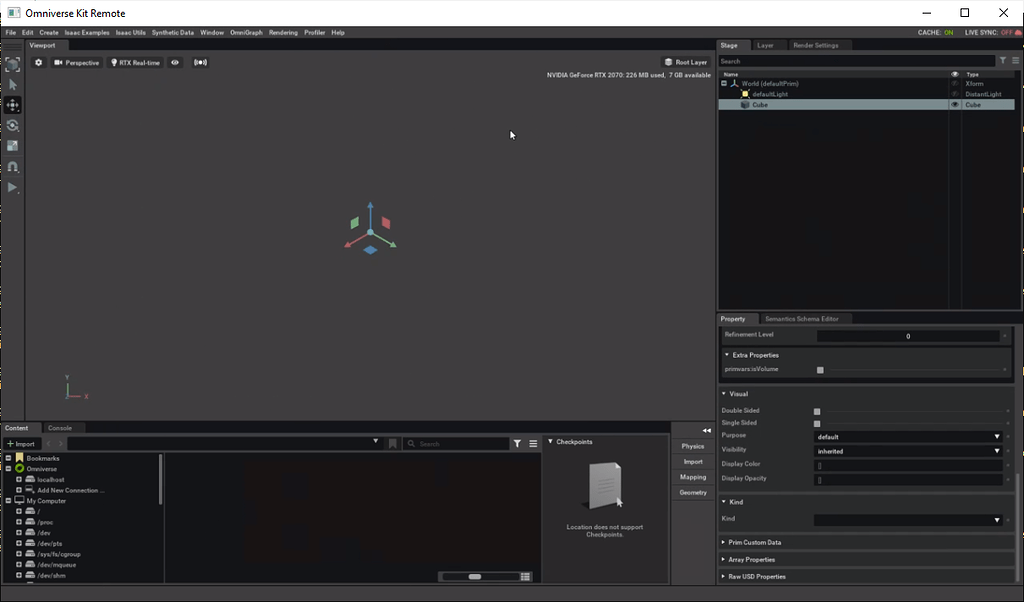Screen dimensions: 1024x602
Task: Click the Content bookmark icon
Action: click(392, 444)
